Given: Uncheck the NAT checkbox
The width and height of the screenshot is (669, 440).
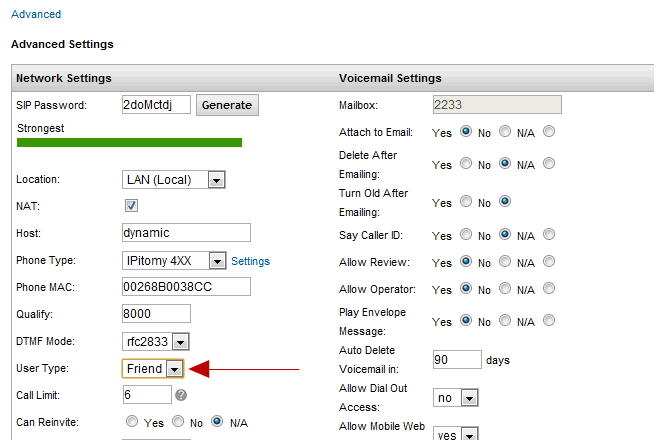Looking at the screenshot, I should pos(131,206).
